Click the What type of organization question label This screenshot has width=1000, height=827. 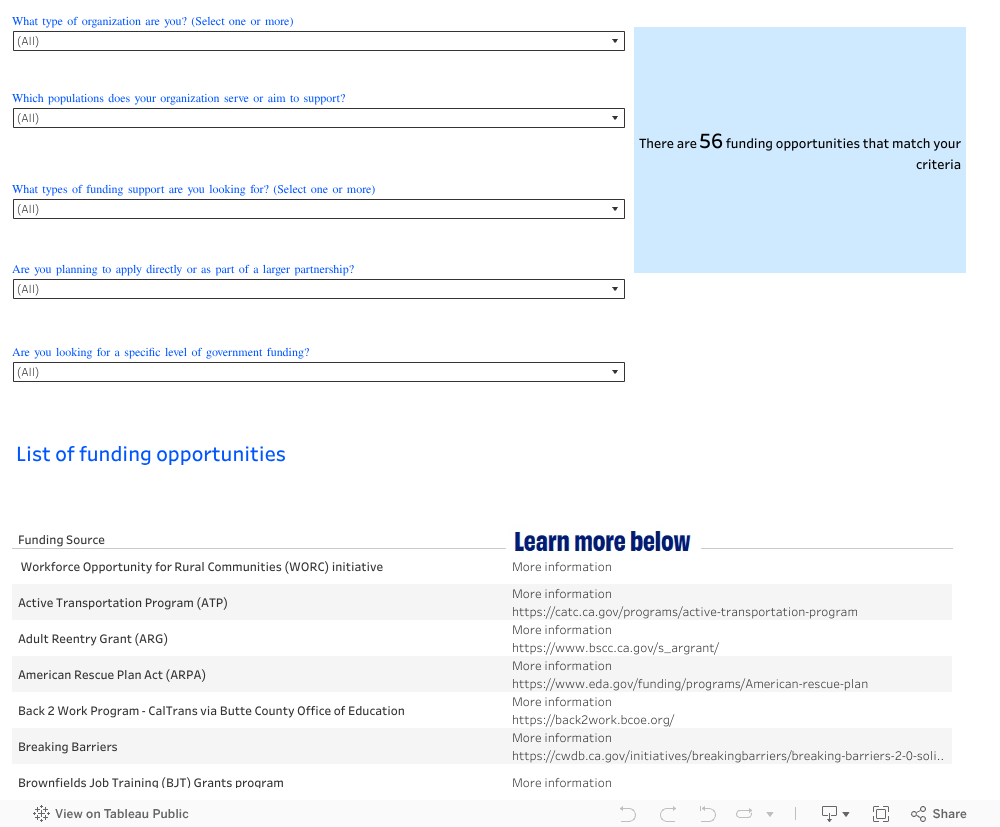[153, 21]
